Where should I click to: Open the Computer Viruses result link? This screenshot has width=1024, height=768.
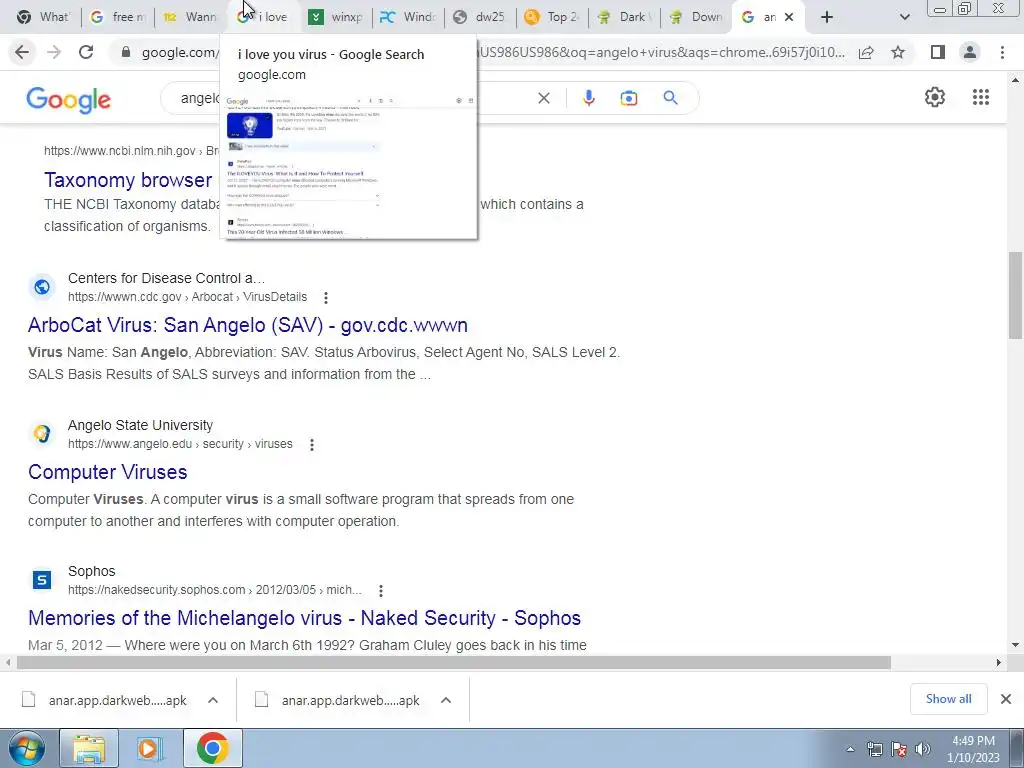108,472
